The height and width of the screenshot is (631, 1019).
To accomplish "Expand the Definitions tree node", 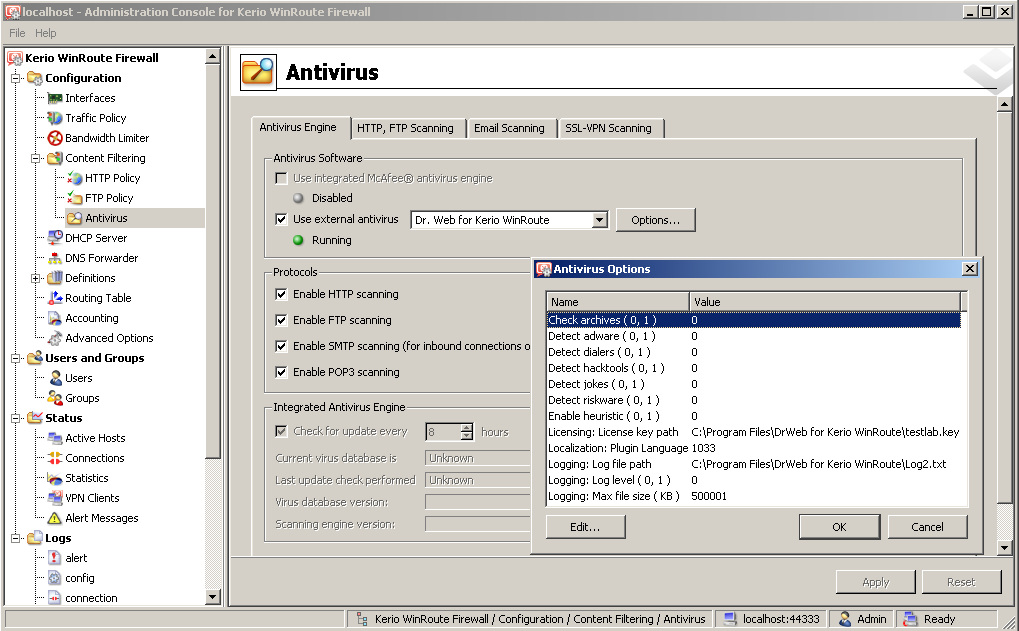I will (35, 278).
